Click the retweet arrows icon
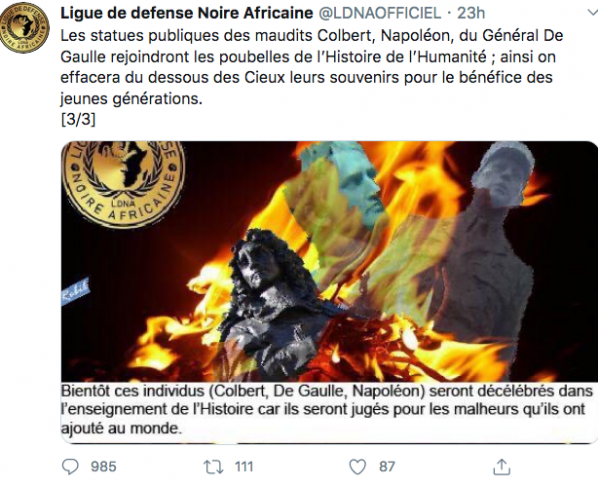The width and height of the screenshot is (598, 487). click(x=214, y=467)
